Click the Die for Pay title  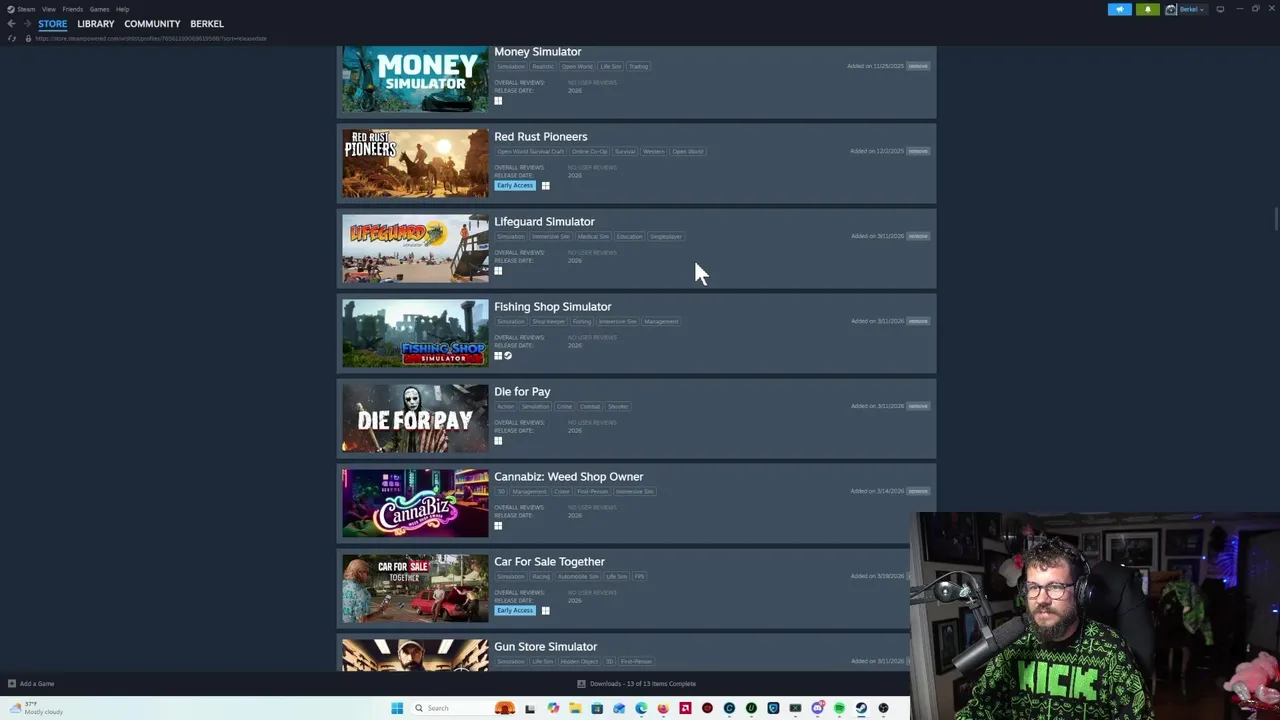[522, 392]
